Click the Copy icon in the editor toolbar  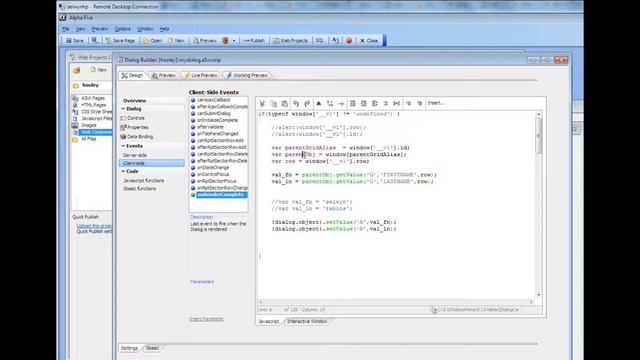pos(274,103)
